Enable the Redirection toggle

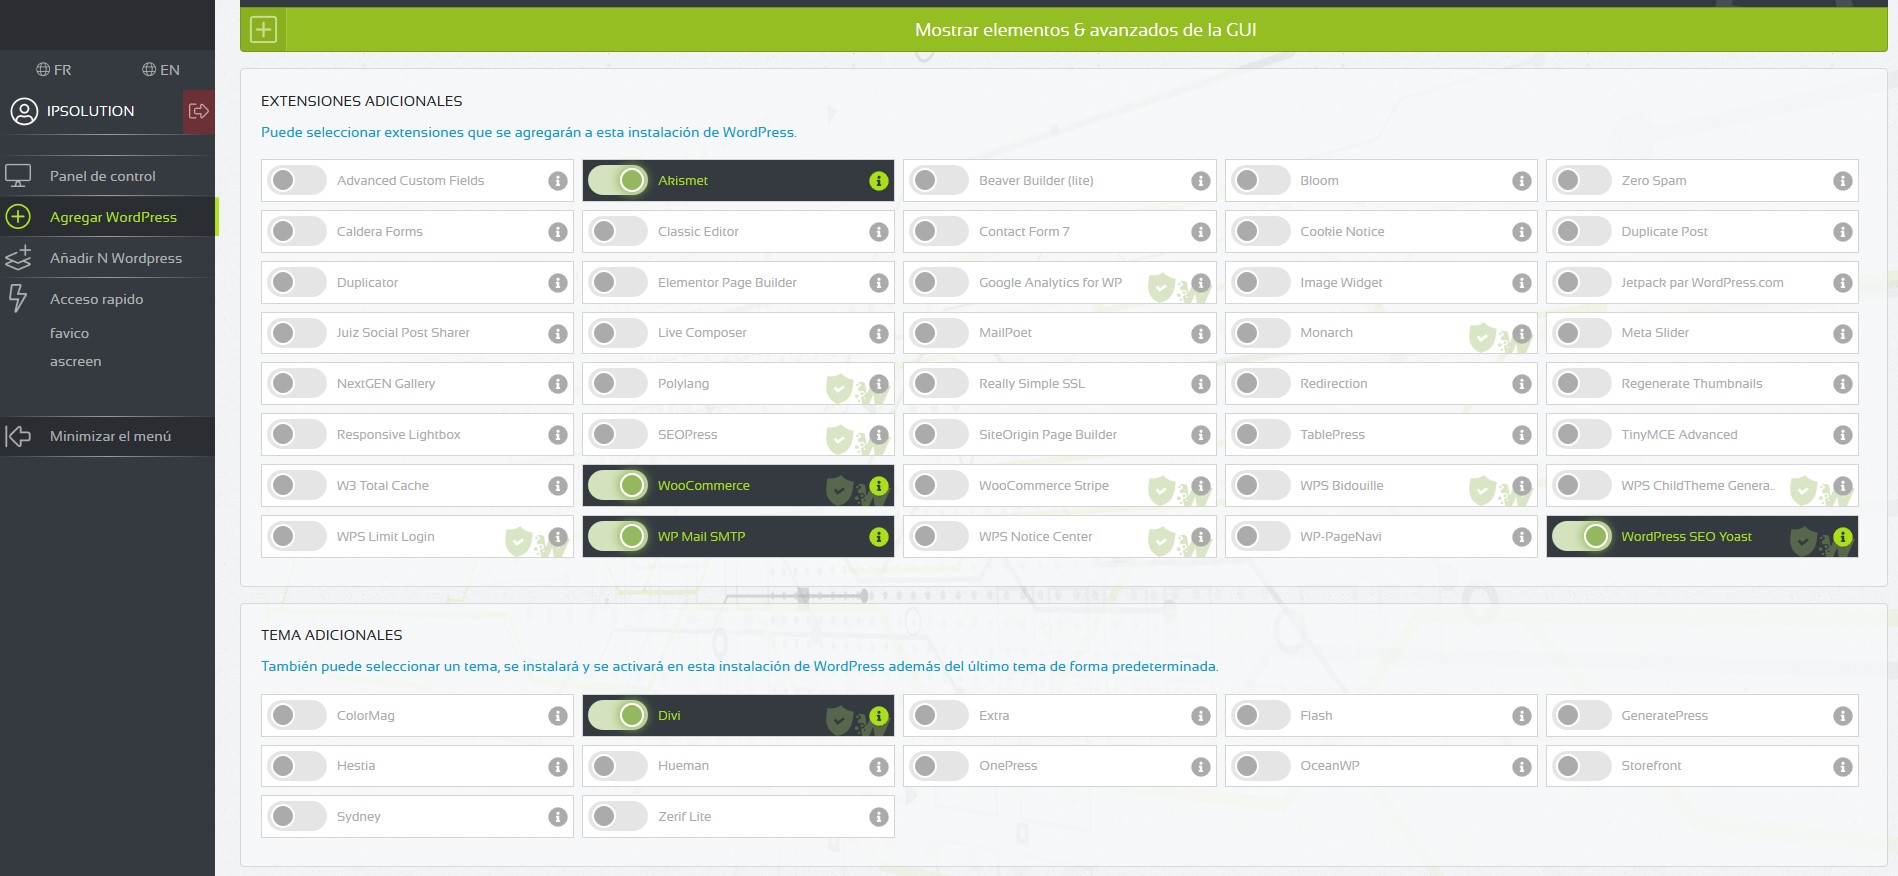[x=1260, y=383]
